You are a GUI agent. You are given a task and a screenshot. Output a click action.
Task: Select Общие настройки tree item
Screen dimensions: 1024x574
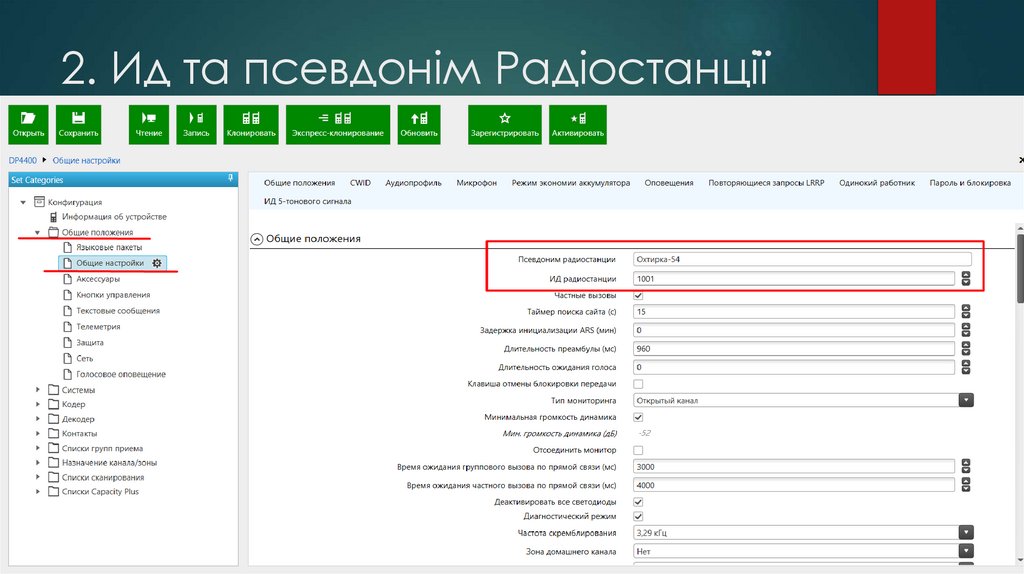[x=110, y=263]
